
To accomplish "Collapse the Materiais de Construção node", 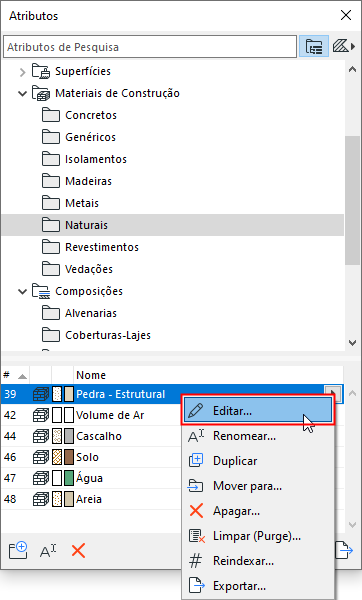I will point(23,93).
